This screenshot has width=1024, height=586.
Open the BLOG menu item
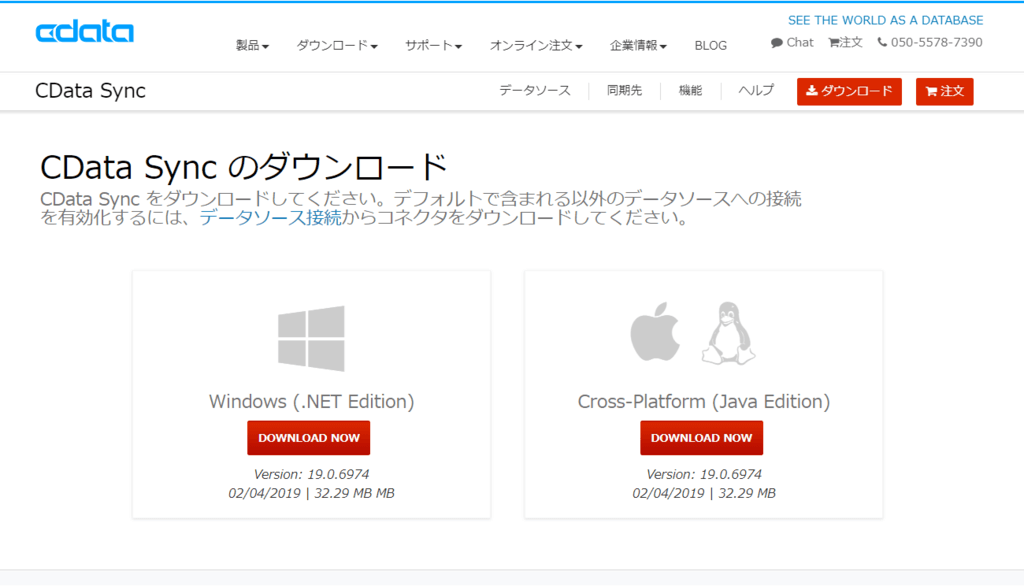tap(711, 46)
